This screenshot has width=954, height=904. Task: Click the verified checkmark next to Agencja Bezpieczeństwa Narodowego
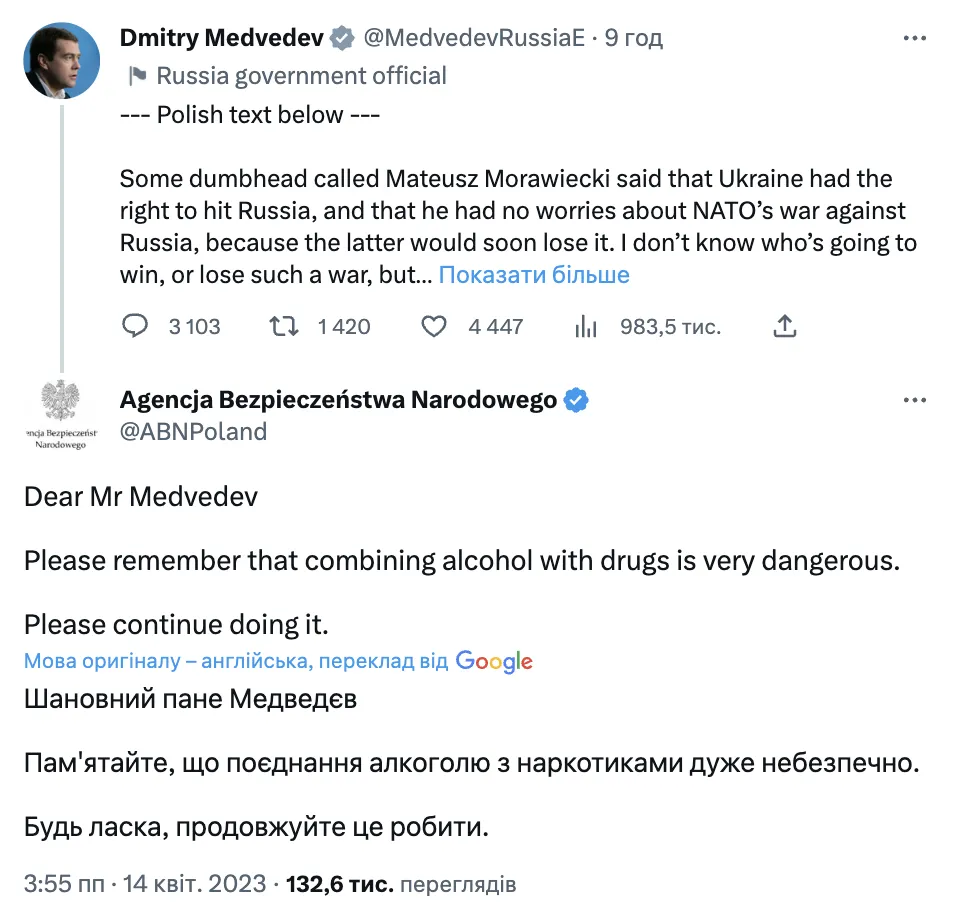pos(576,399)
